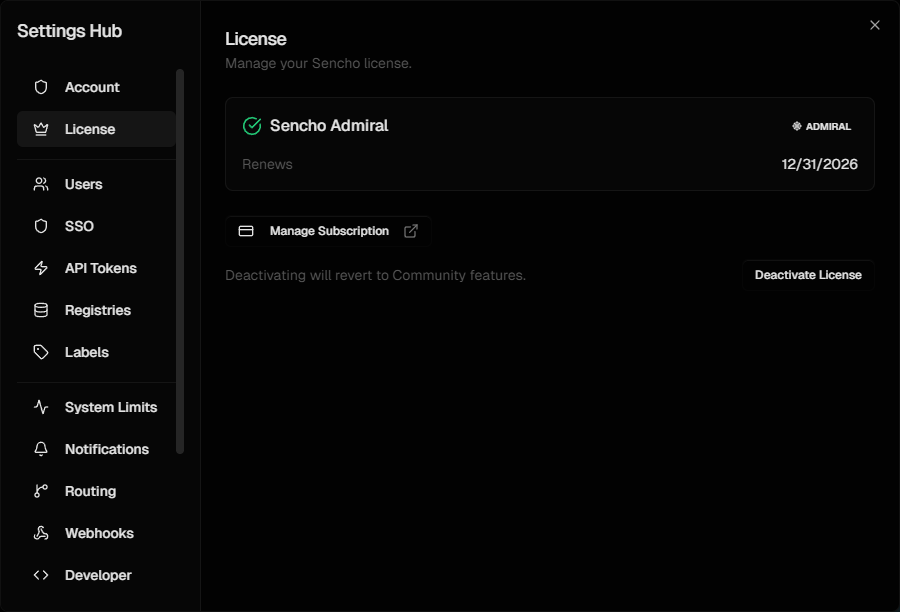Click the SSO shield icon
900x612 pixels.
(41, 226)
